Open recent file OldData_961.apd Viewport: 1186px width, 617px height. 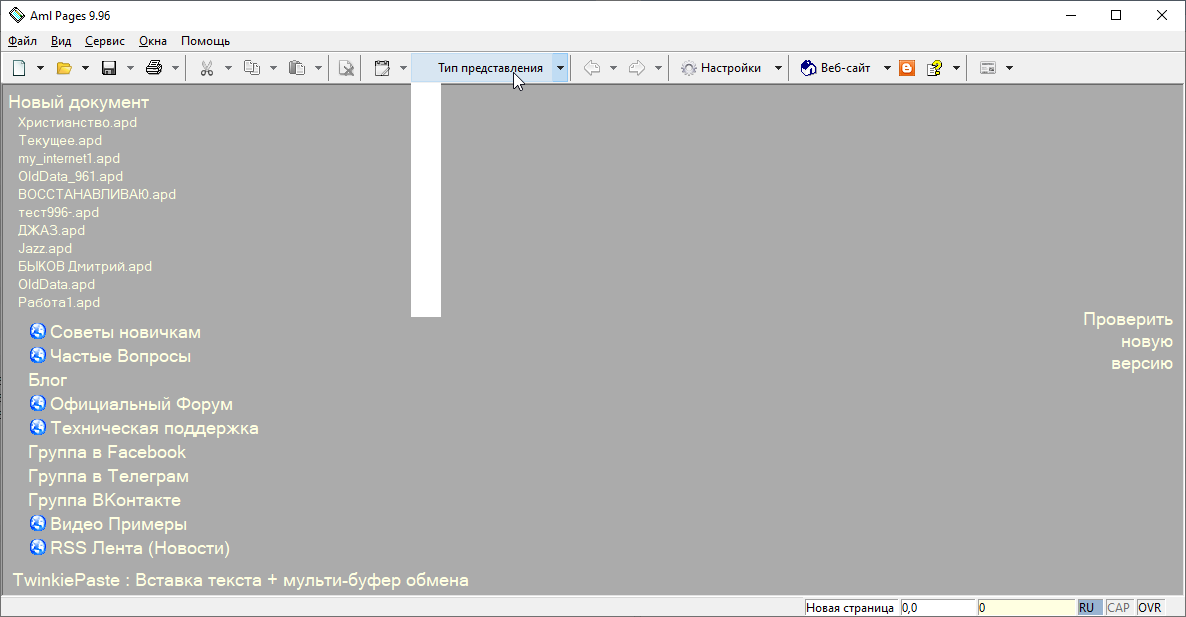coord(70,176)
